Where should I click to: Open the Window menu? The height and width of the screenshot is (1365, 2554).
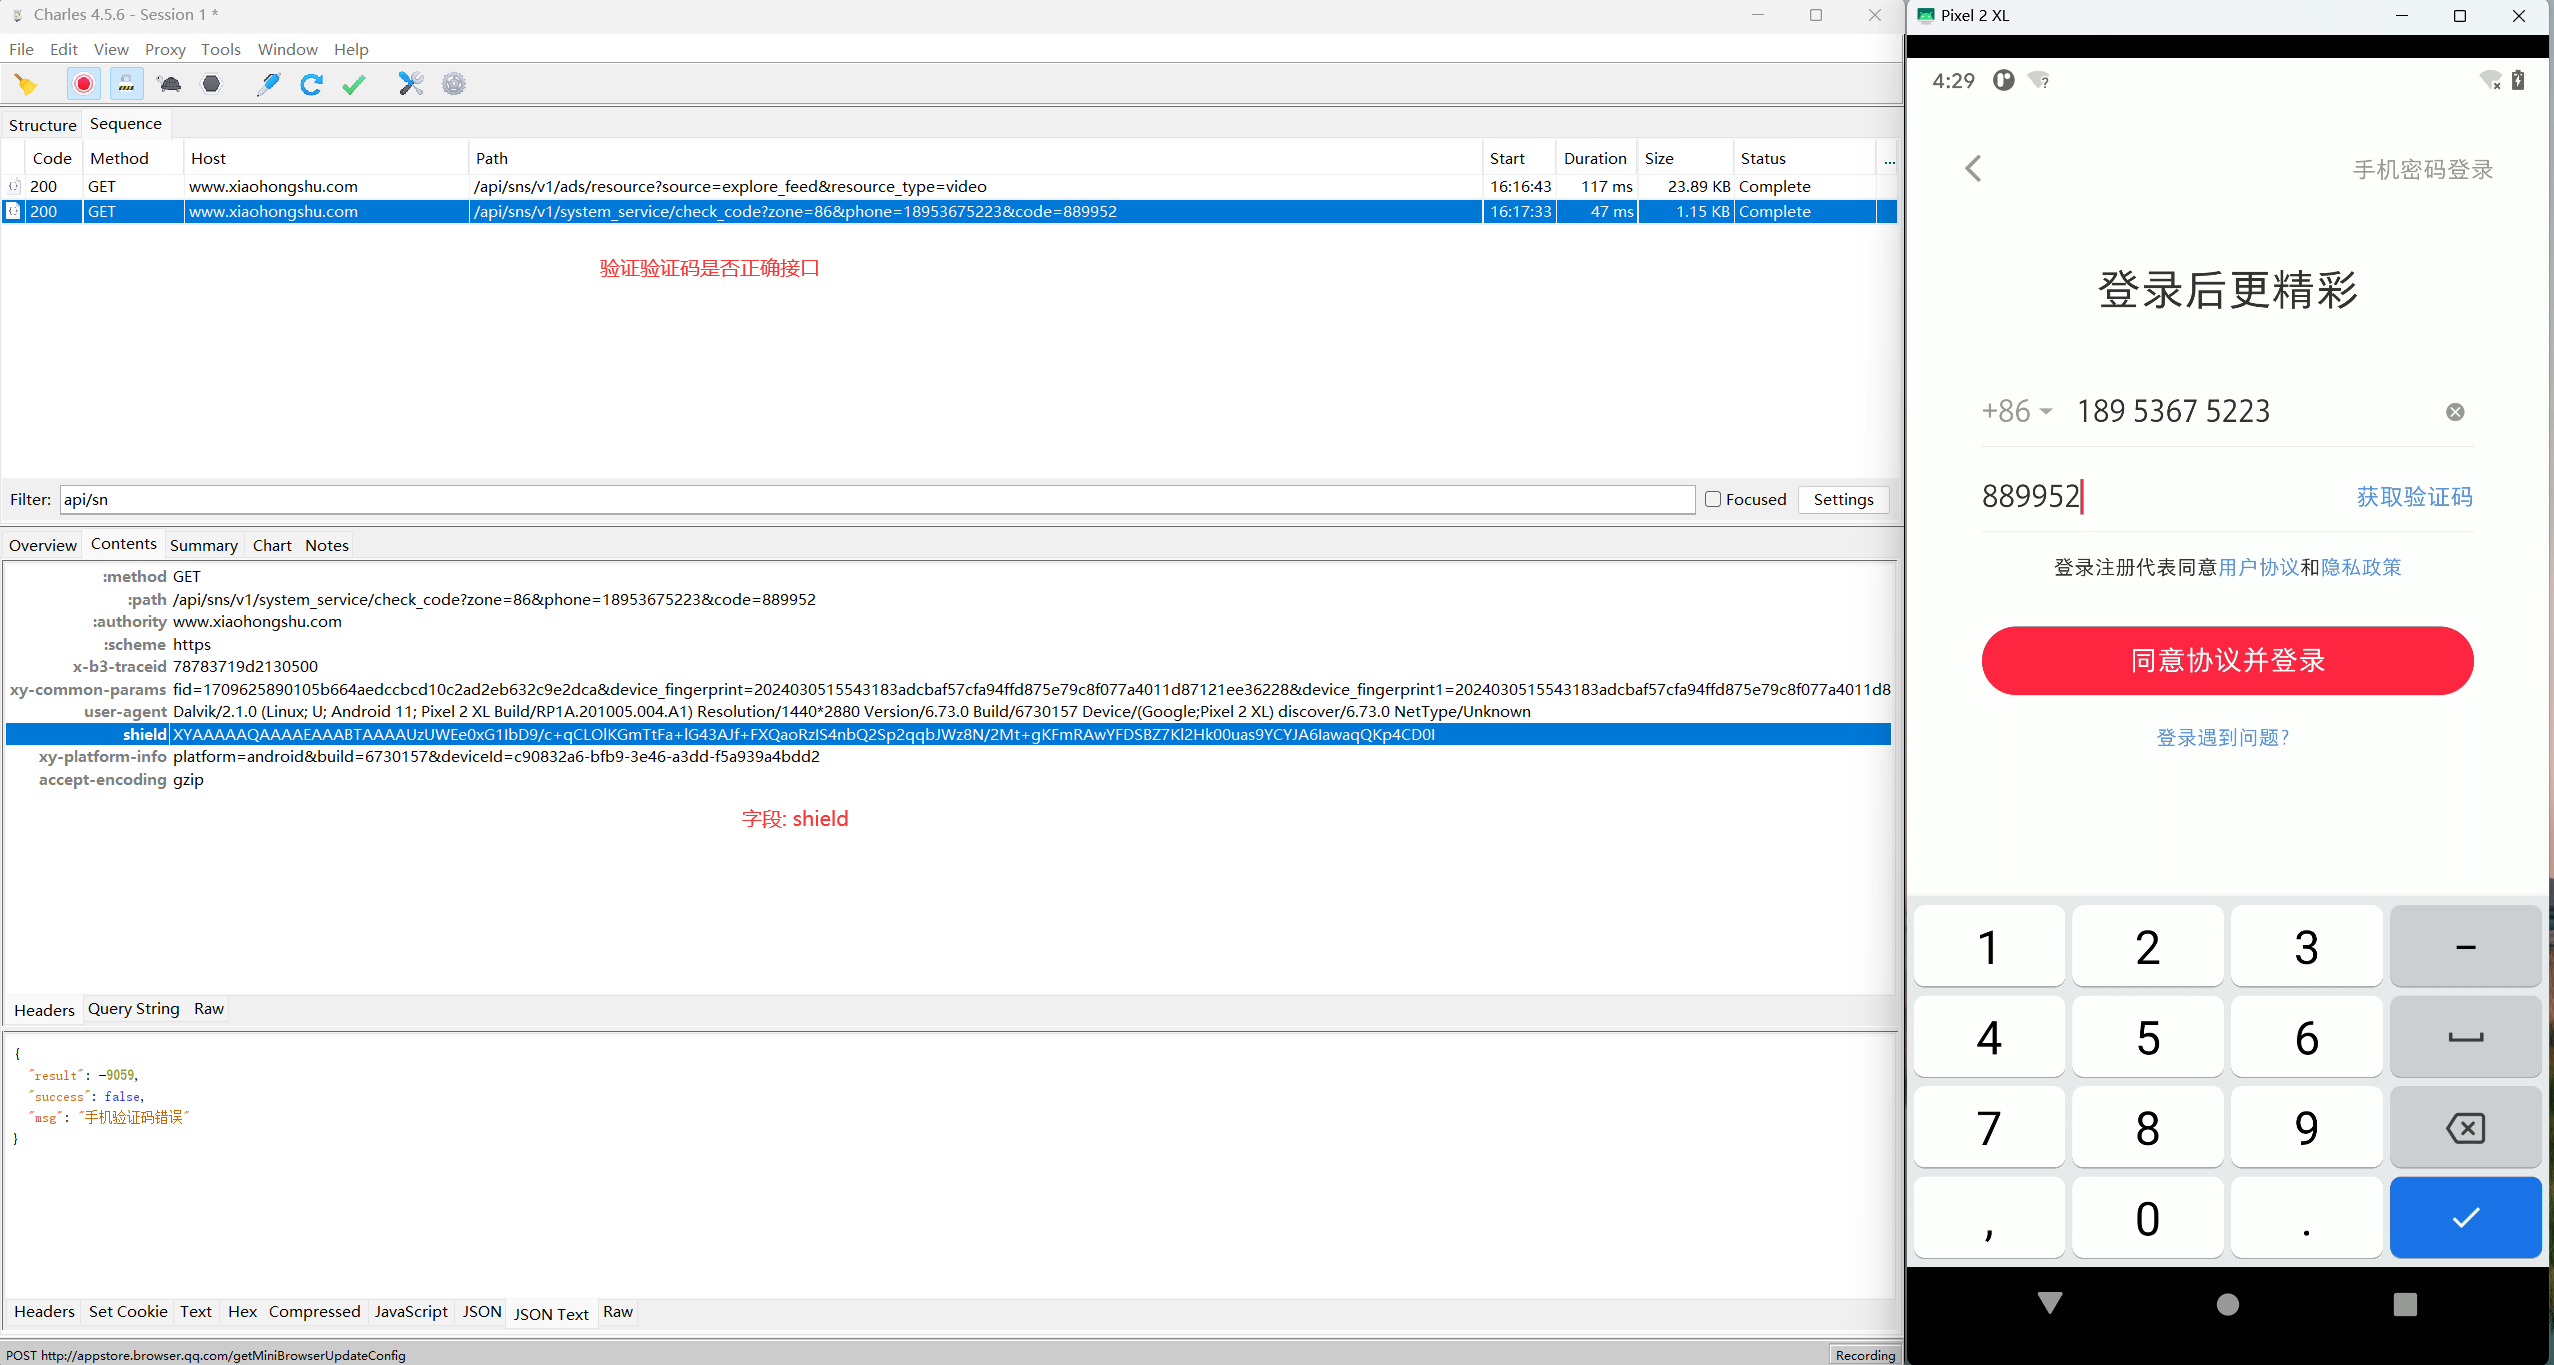[288, 49]
